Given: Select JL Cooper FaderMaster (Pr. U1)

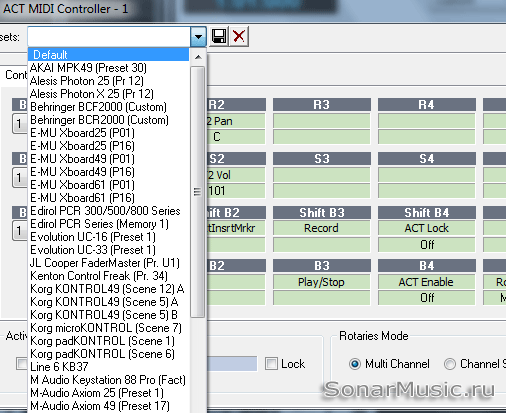Looking at the screenshot, I should (108, 263).
